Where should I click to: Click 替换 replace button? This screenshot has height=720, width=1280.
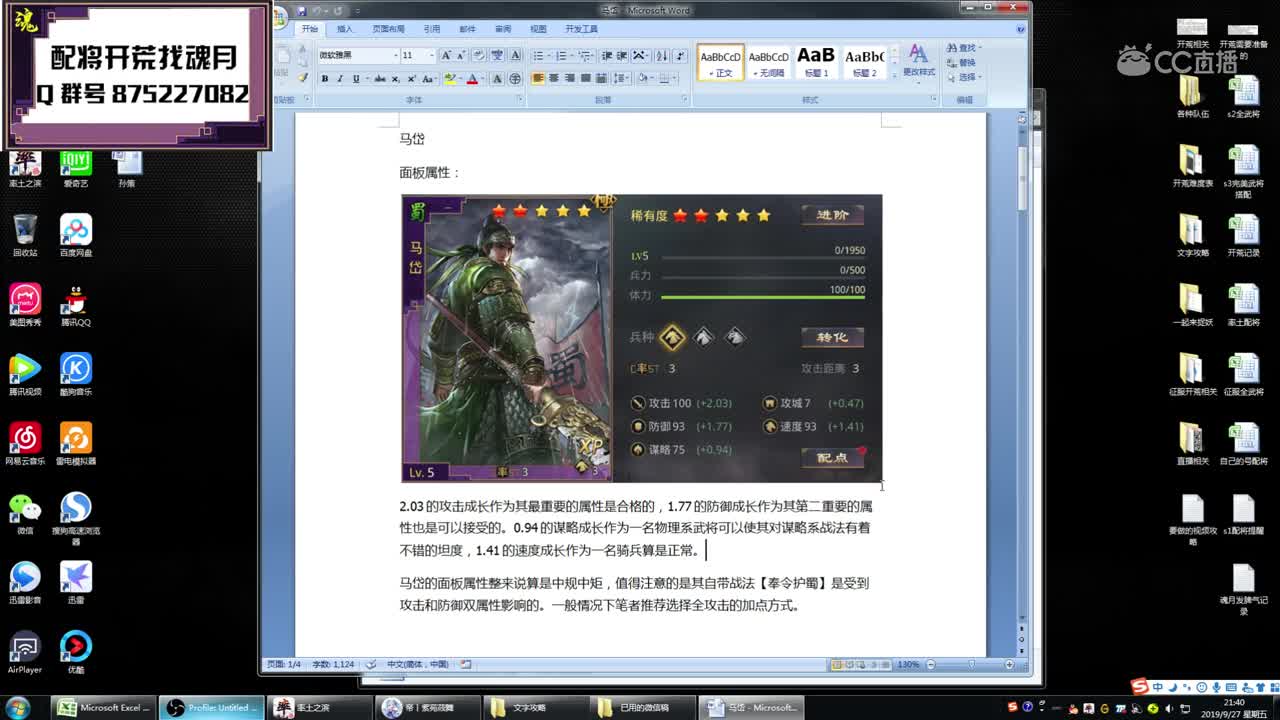pyautogui.click(x=961, y=62)
